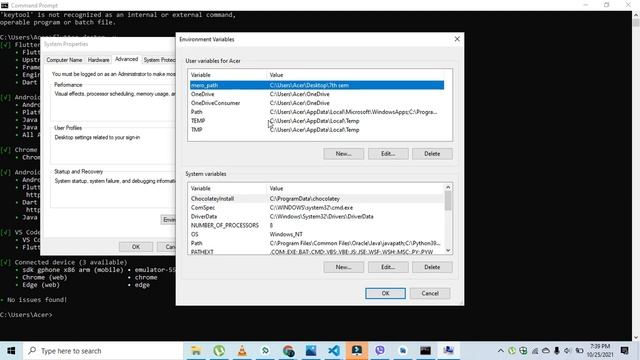The width and height of the screenshot is (640, 360).
Task: Select the PATHEXT system variable
Action: 317,251
